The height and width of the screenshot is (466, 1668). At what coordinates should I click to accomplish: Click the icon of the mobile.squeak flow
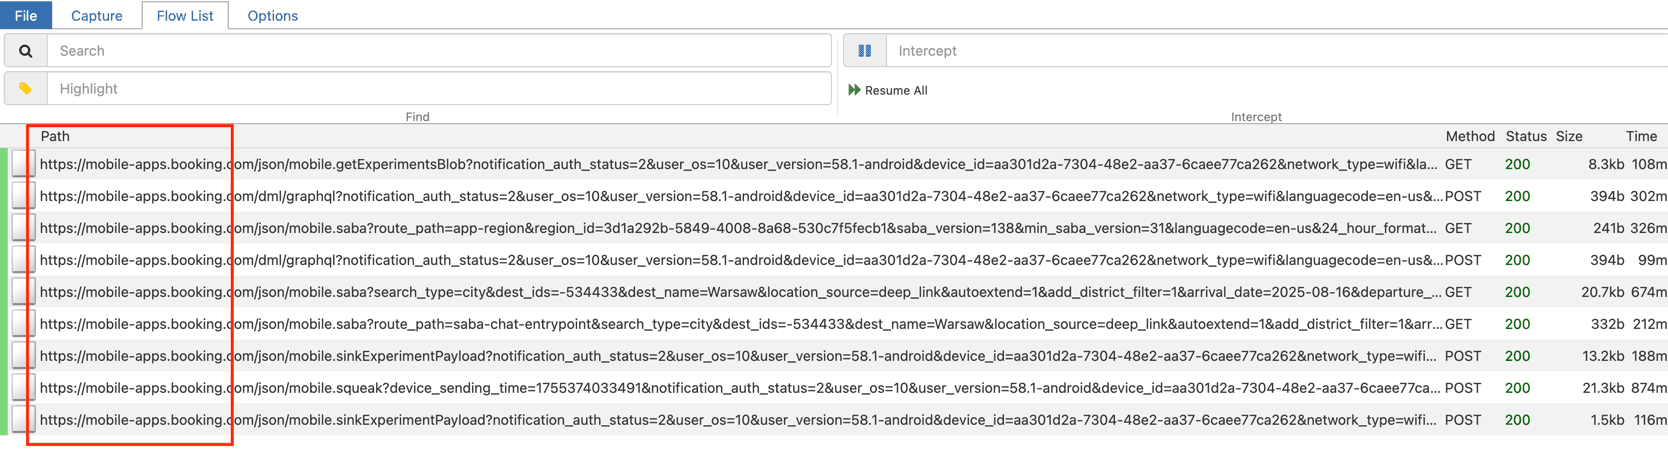[x=23, y=388]
